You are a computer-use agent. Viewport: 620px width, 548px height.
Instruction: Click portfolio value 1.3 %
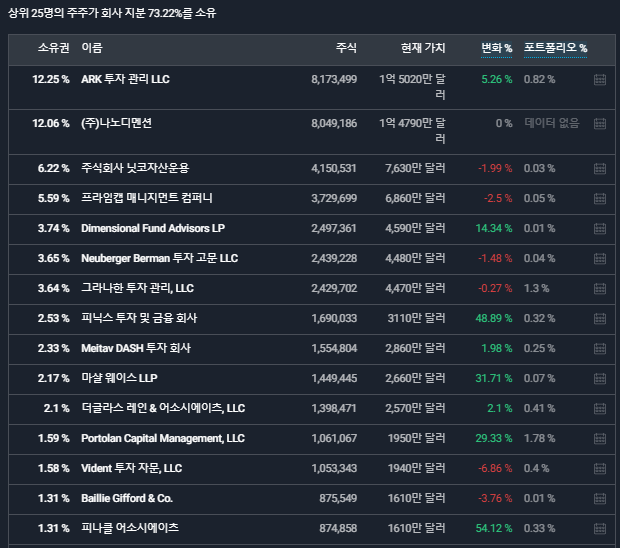coord(537,288)
